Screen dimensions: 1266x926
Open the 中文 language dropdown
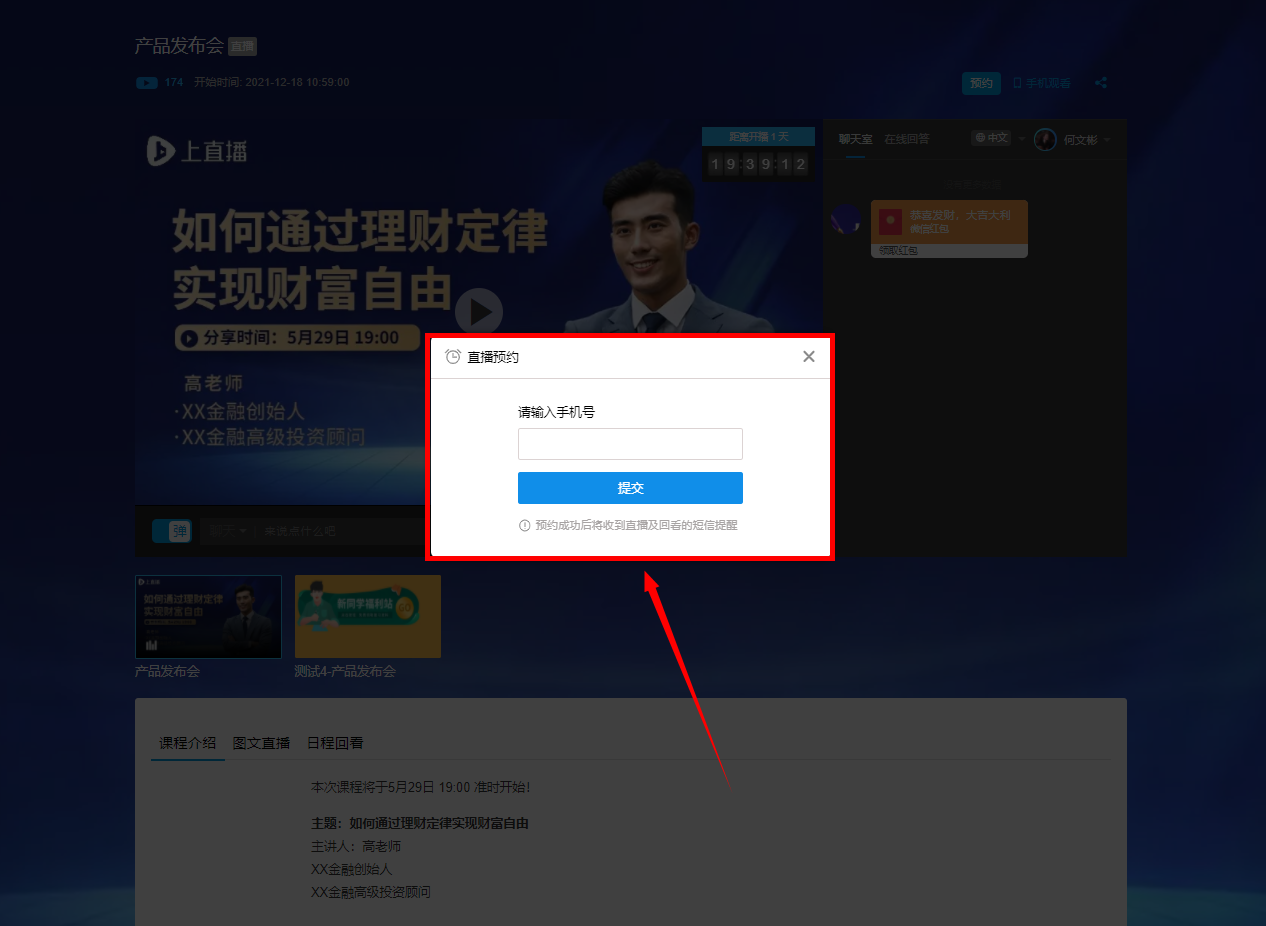[x=999, y=138]
